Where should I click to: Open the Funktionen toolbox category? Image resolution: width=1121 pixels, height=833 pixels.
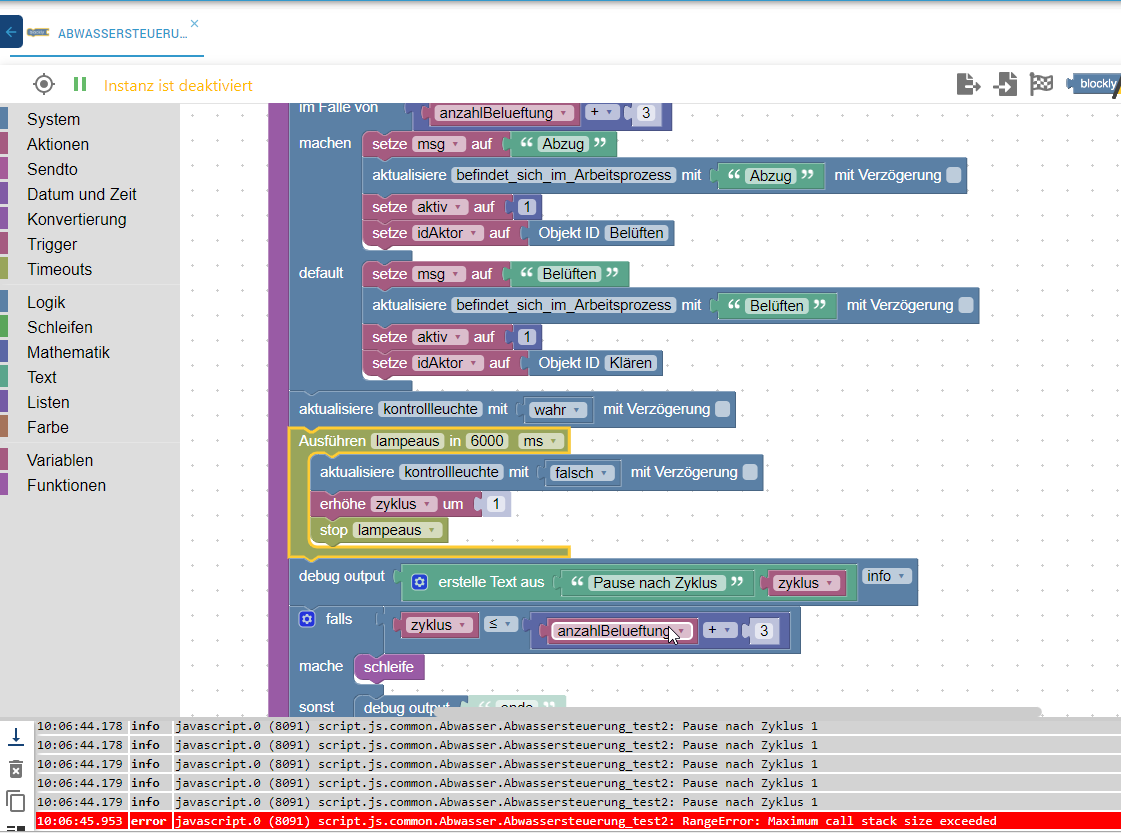tap(66, 485)
